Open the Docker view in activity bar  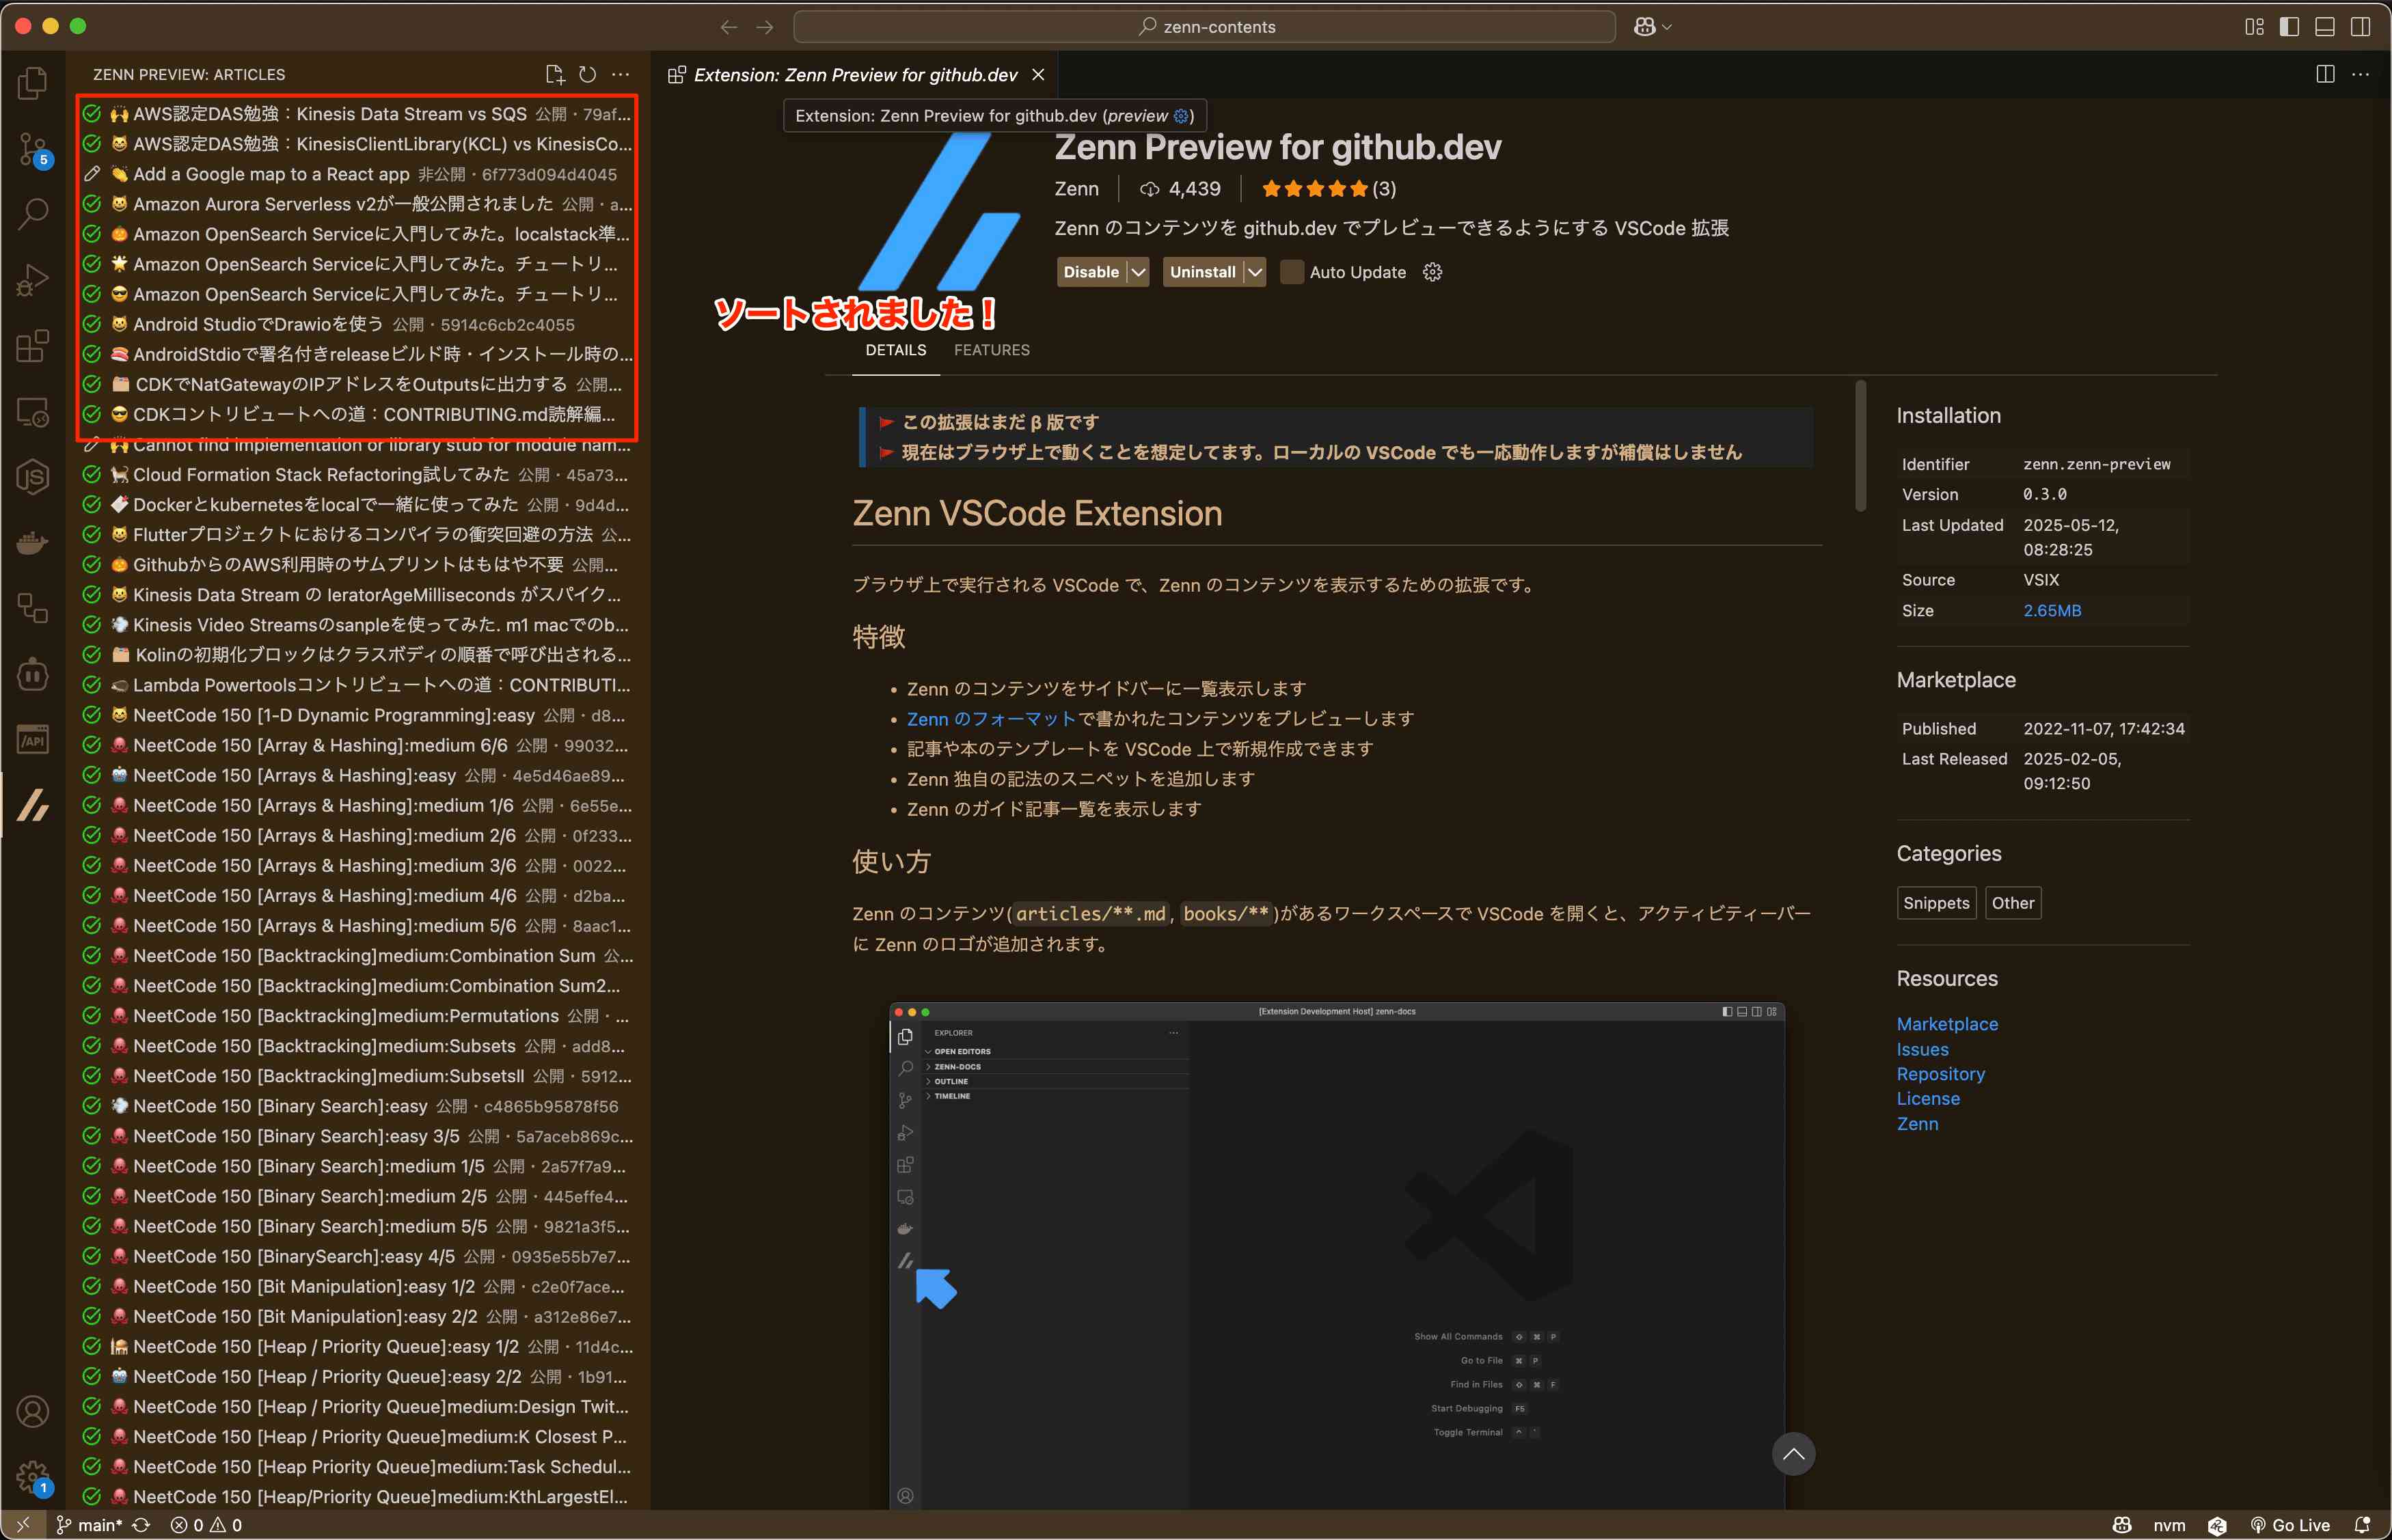coord(33,543)
